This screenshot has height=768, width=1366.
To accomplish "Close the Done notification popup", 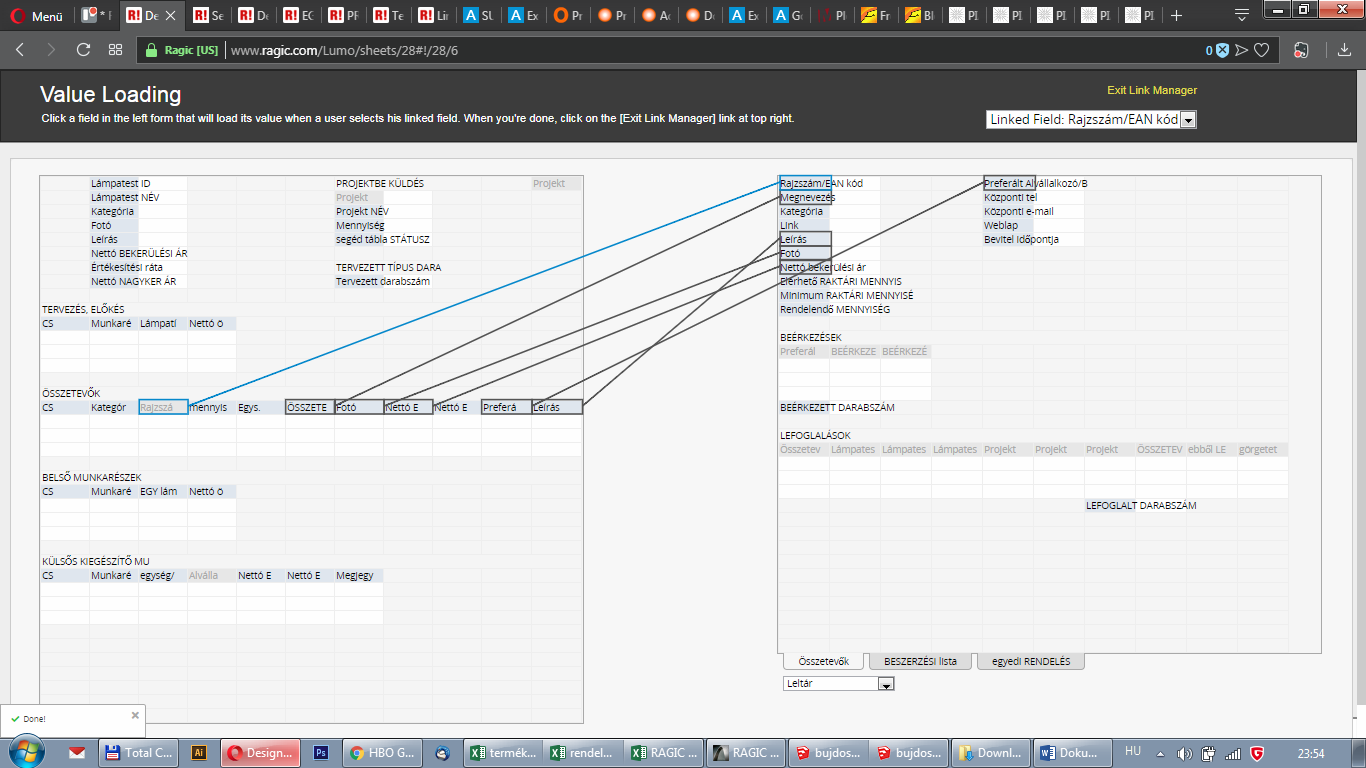I will point(135,715).
